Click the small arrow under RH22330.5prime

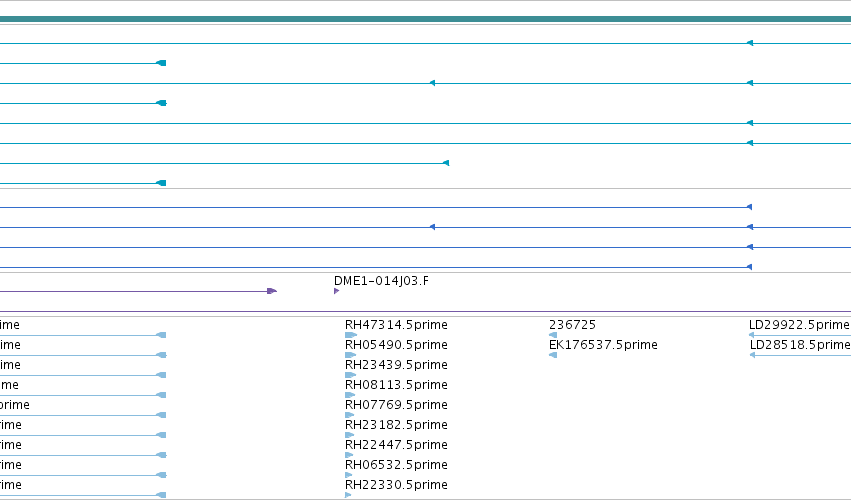click(x=348, y=495)
